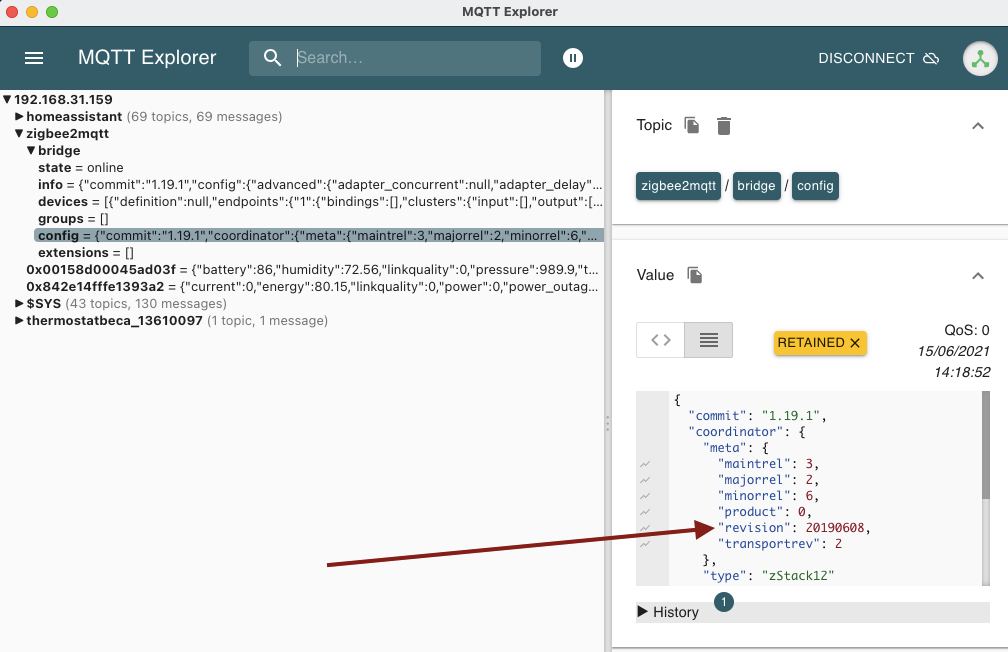Screen dimensions: 1008x652
Task: Copy the value to clipboard
Action: click(x=694, y=275)
